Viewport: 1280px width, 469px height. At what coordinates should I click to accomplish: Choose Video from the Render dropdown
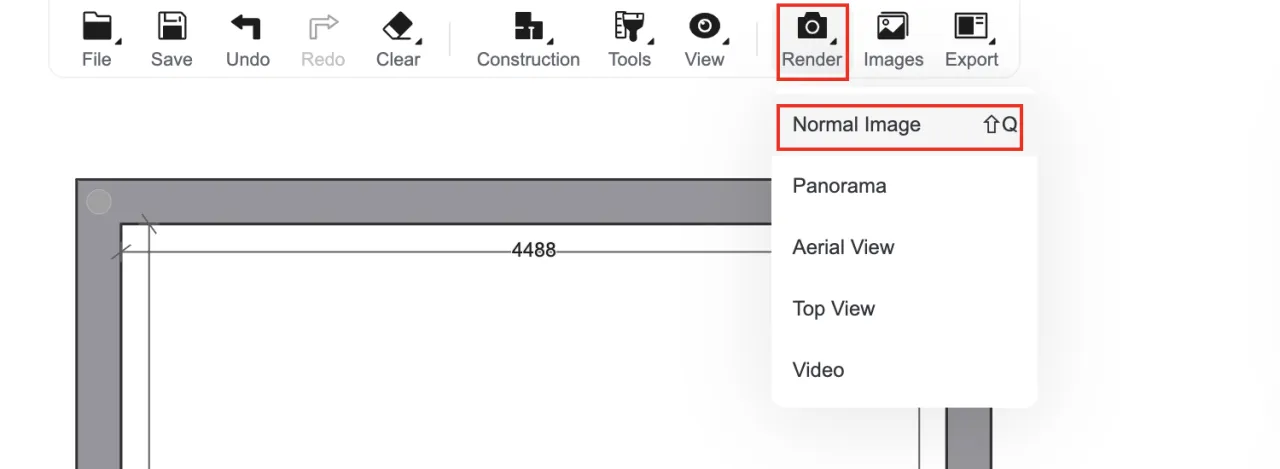click(x=818, y=370)
